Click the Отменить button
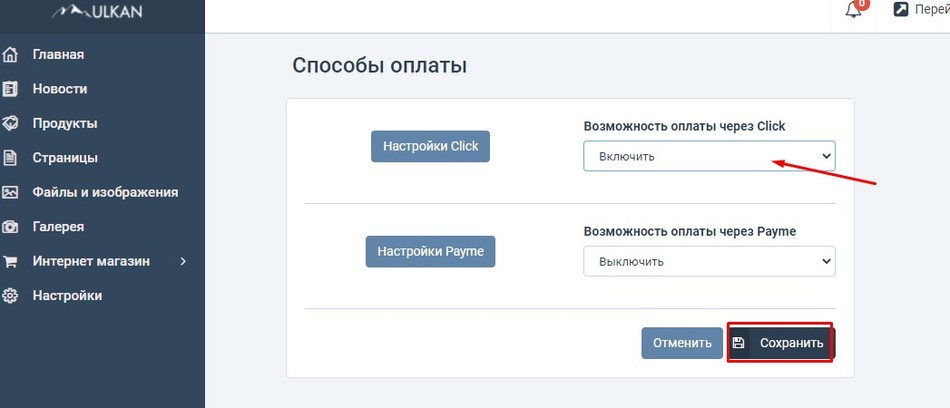The height and width of the screenshot is (408, 950). coord(682,343)
